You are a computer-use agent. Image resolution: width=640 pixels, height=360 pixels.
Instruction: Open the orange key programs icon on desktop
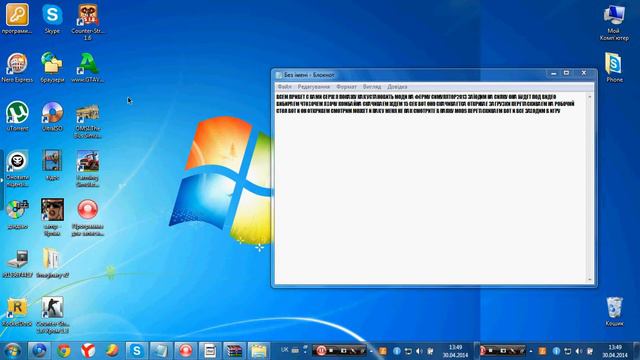coord(17,18)
